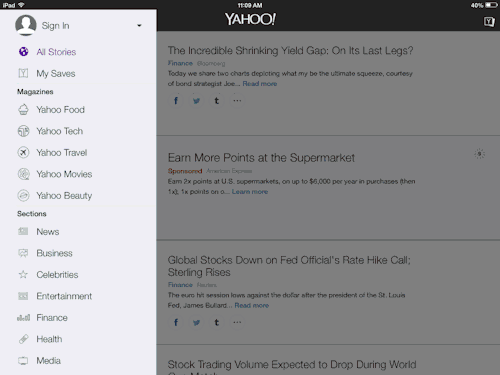Screen dimensions: 500x375
Task: Click the Yahoo Food cupcake icon
Action: click(x=23, y=110)
